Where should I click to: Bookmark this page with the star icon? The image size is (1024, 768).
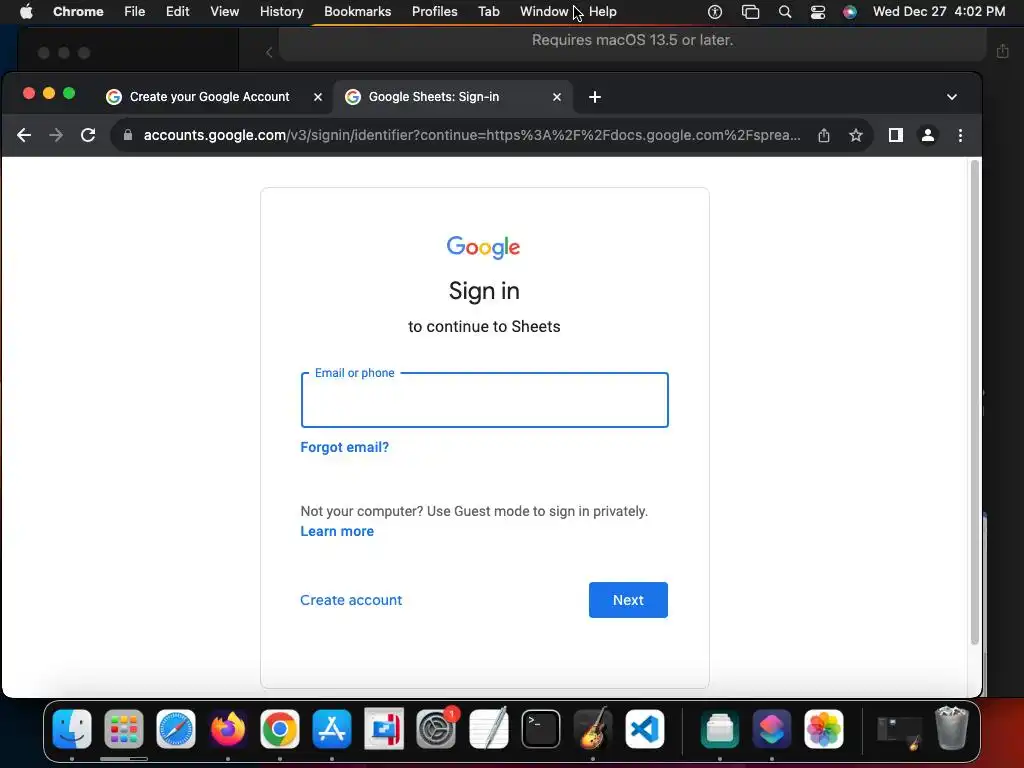point(856,135)
